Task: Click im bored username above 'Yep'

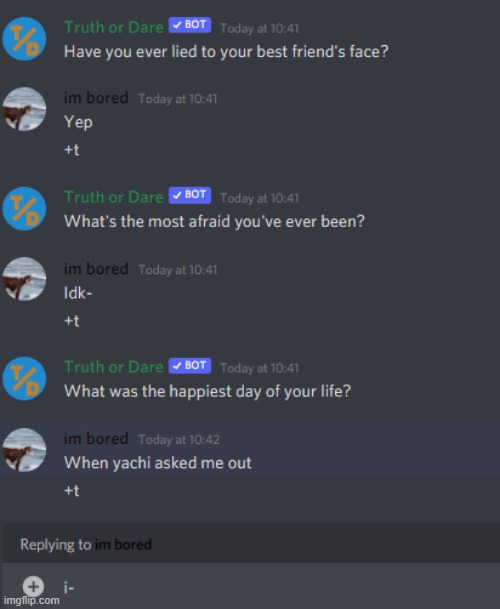Action: pyautogui.click(x=96, y=98)
